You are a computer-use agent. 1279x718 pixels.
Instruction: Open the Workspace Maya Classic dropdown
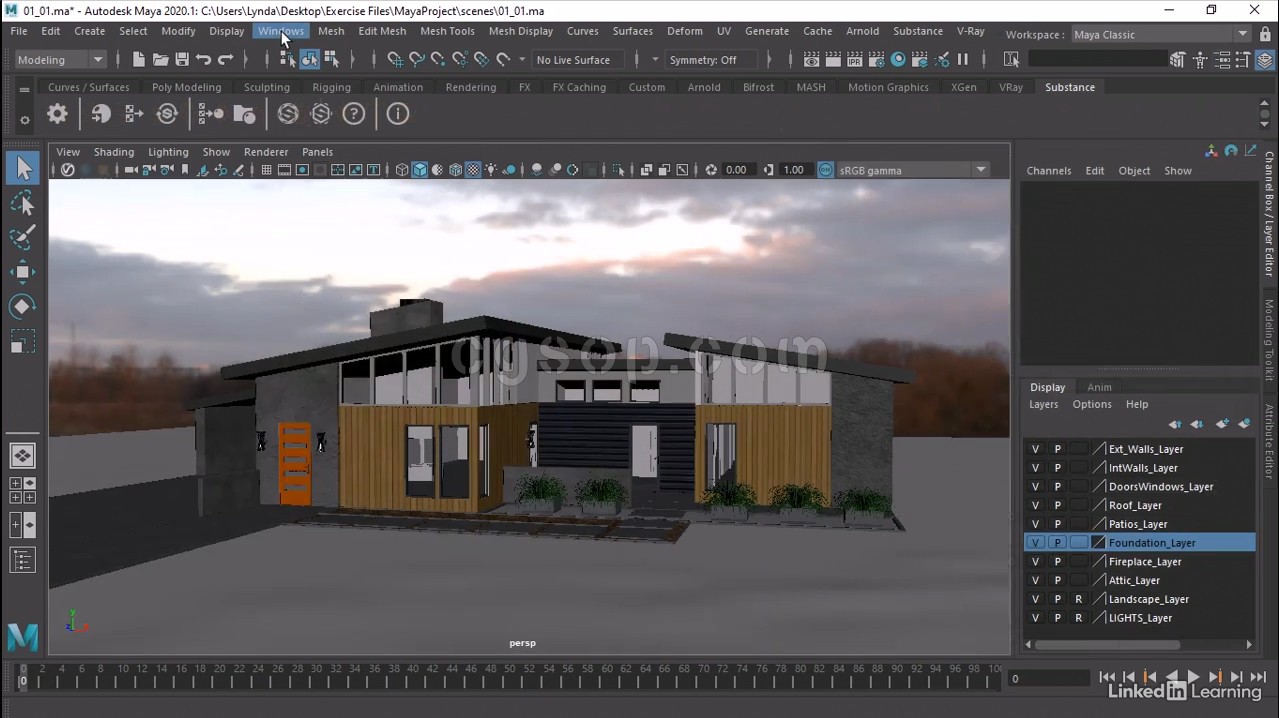coord(1160,35)
